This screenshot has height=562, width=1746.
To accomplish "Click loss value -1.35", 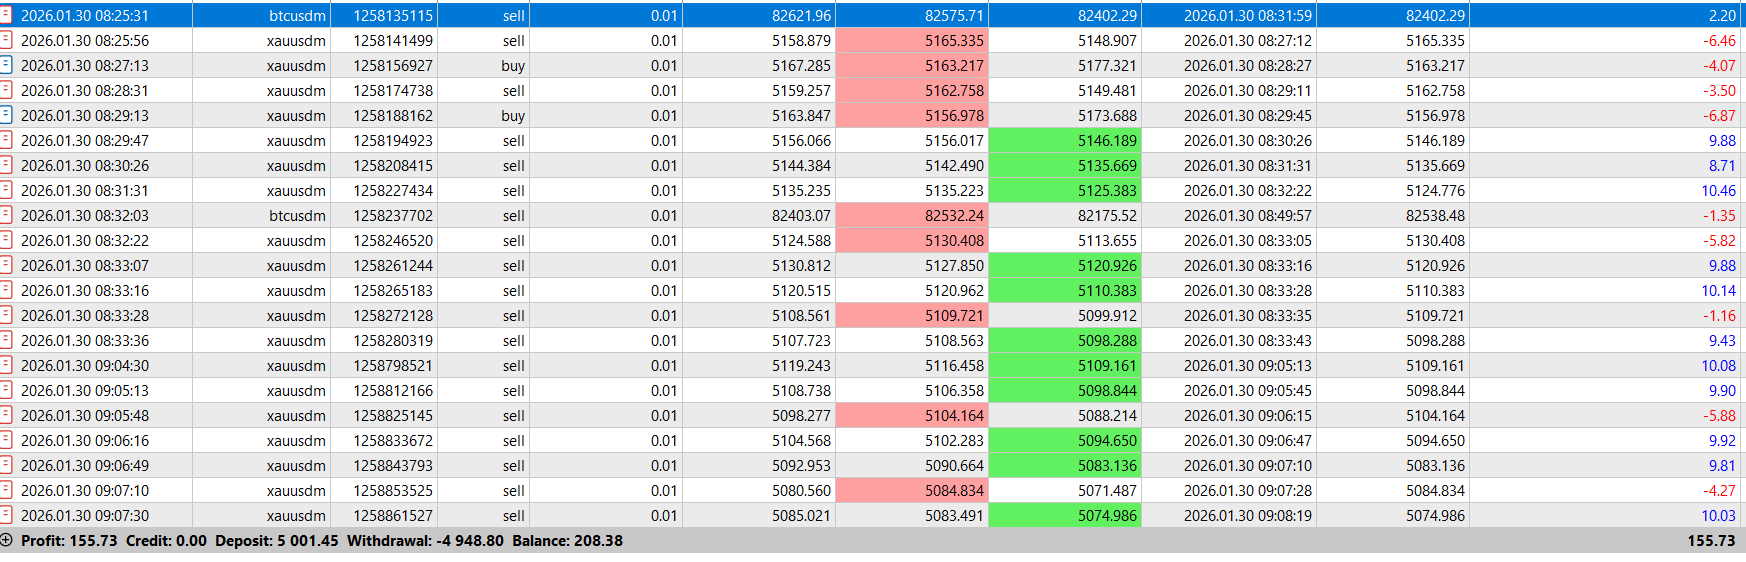I will click(x=1720, y=216).
